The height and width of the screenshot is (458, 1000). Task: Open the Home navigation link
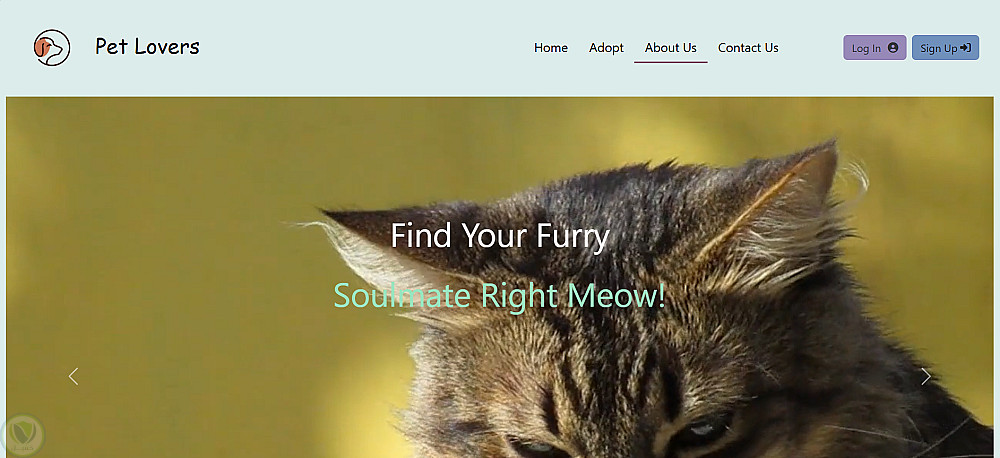[x=551, y=48]
